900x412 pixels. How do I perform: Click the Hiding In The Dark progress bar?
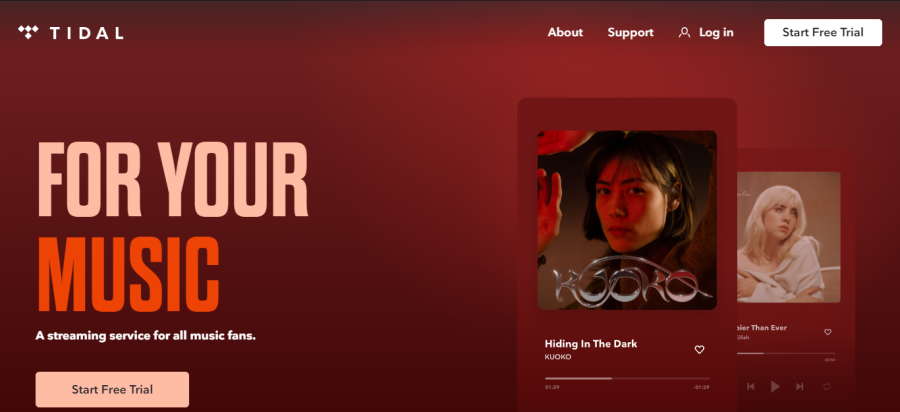click(627, 378)
